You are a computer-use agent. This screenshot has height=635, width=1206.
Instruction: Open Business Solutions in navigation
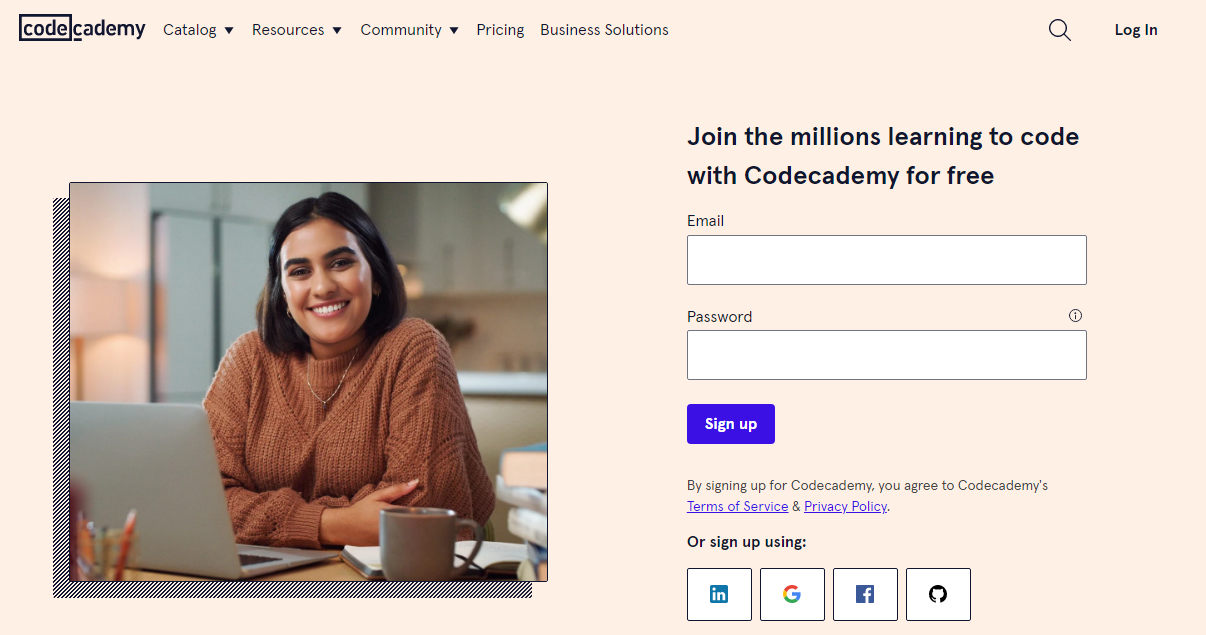604,30
